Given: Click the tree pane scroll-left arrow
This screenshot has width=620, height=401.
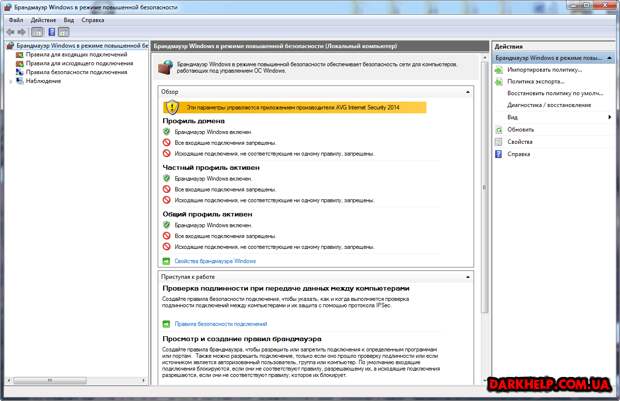Looking at the screenshot, I should click(9, 380).
